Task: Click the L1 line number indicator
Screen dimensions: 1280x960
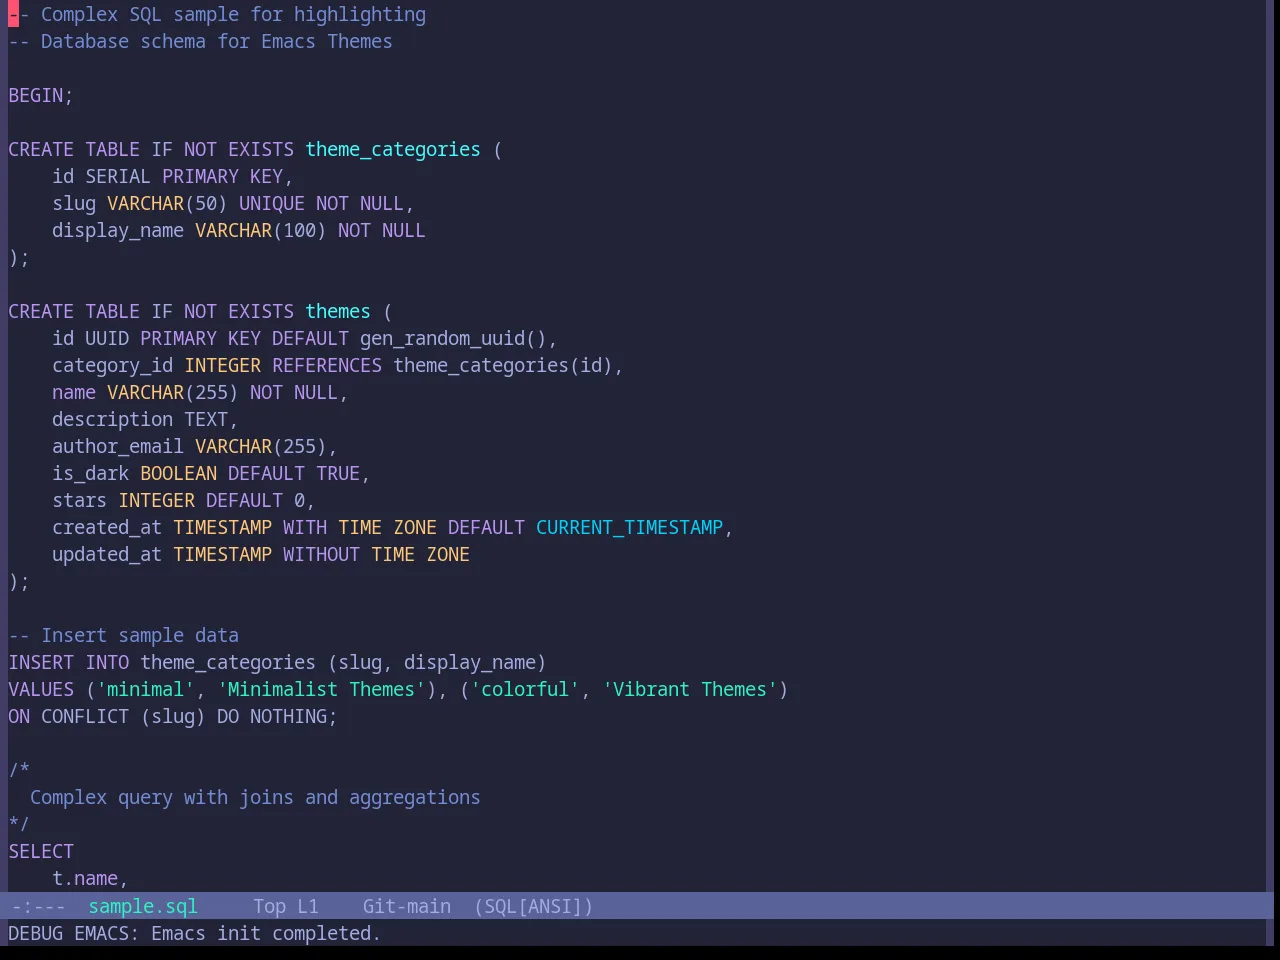Action: (307, 906)
